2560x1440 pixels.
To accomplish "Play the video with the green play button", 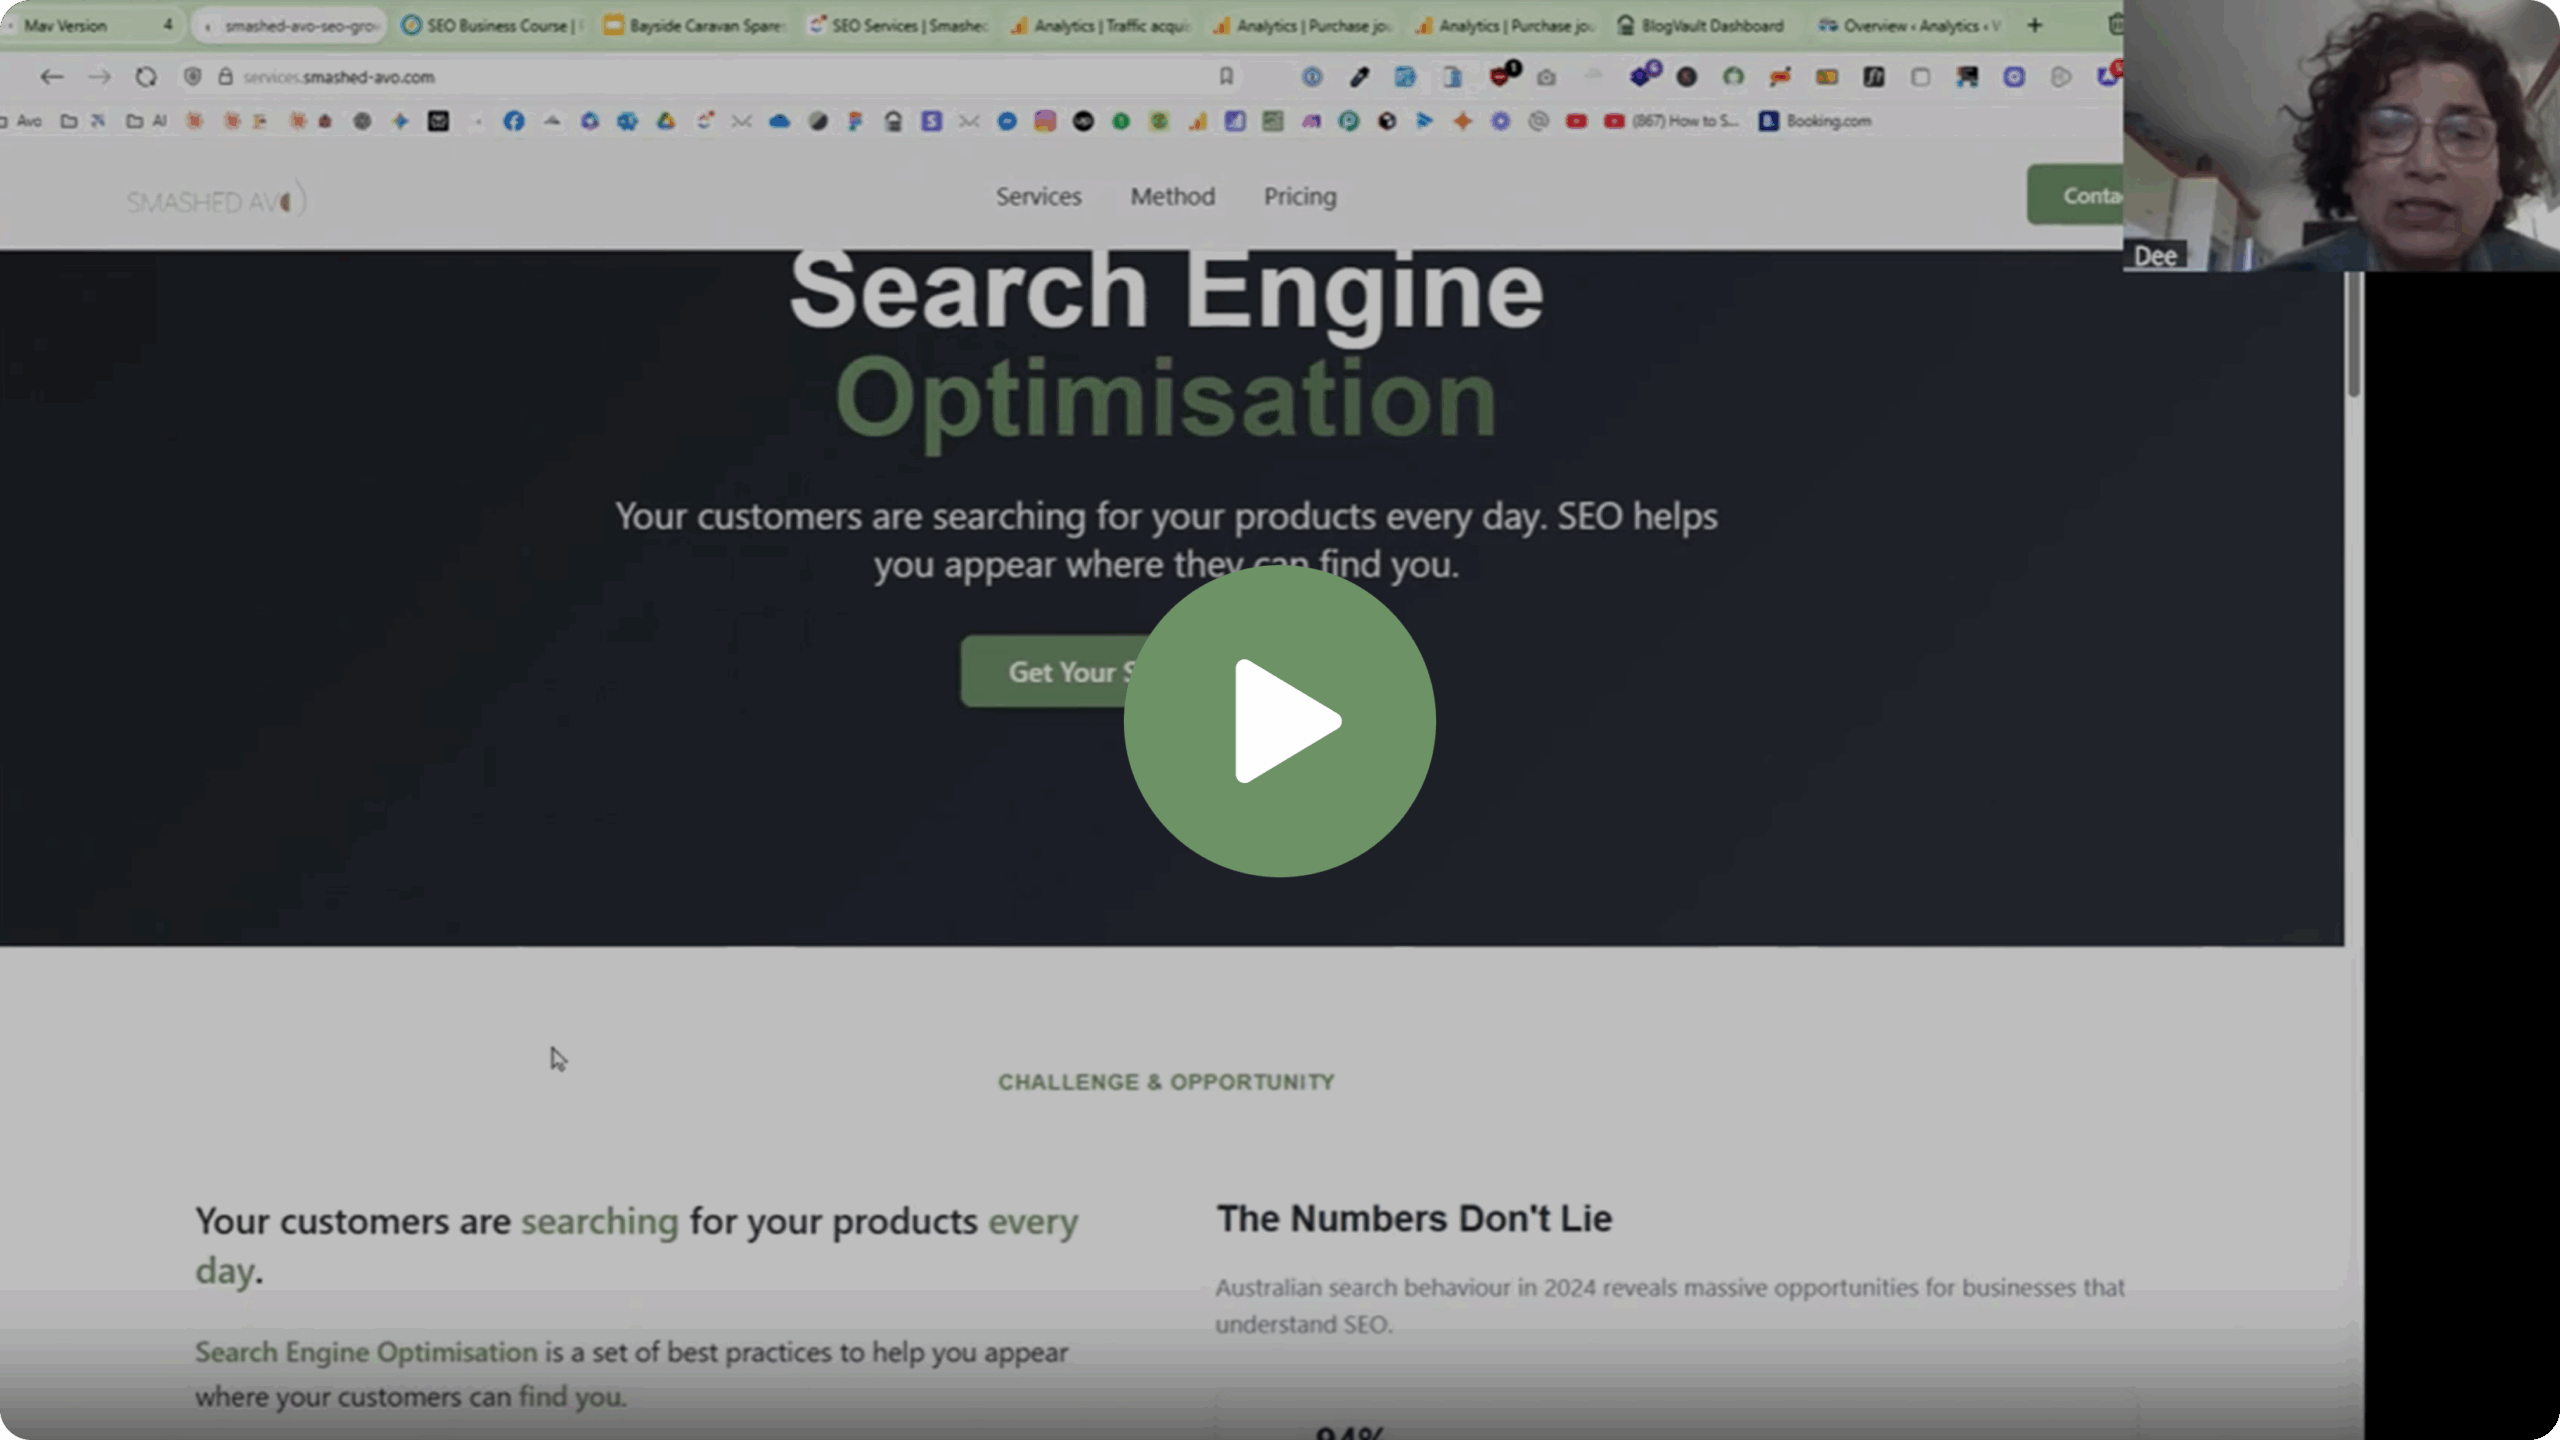I will pyautogui.click(x=1279, y=720).
